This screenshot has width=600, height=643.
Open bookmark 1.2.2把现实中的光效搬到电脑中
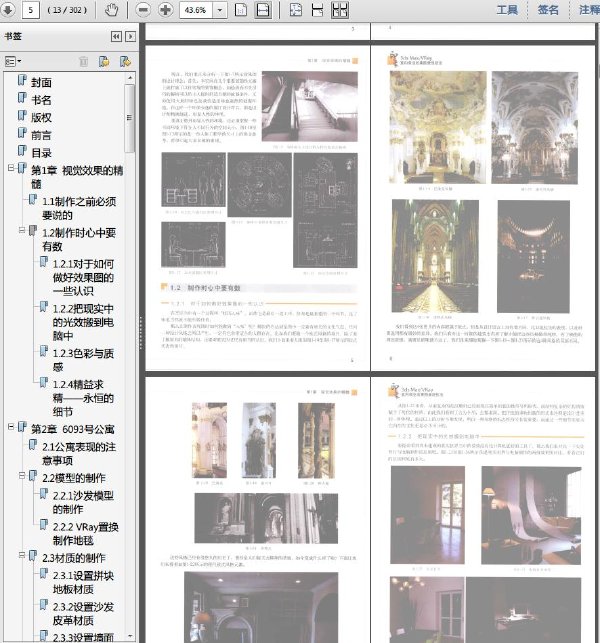(x=83, y=322)
